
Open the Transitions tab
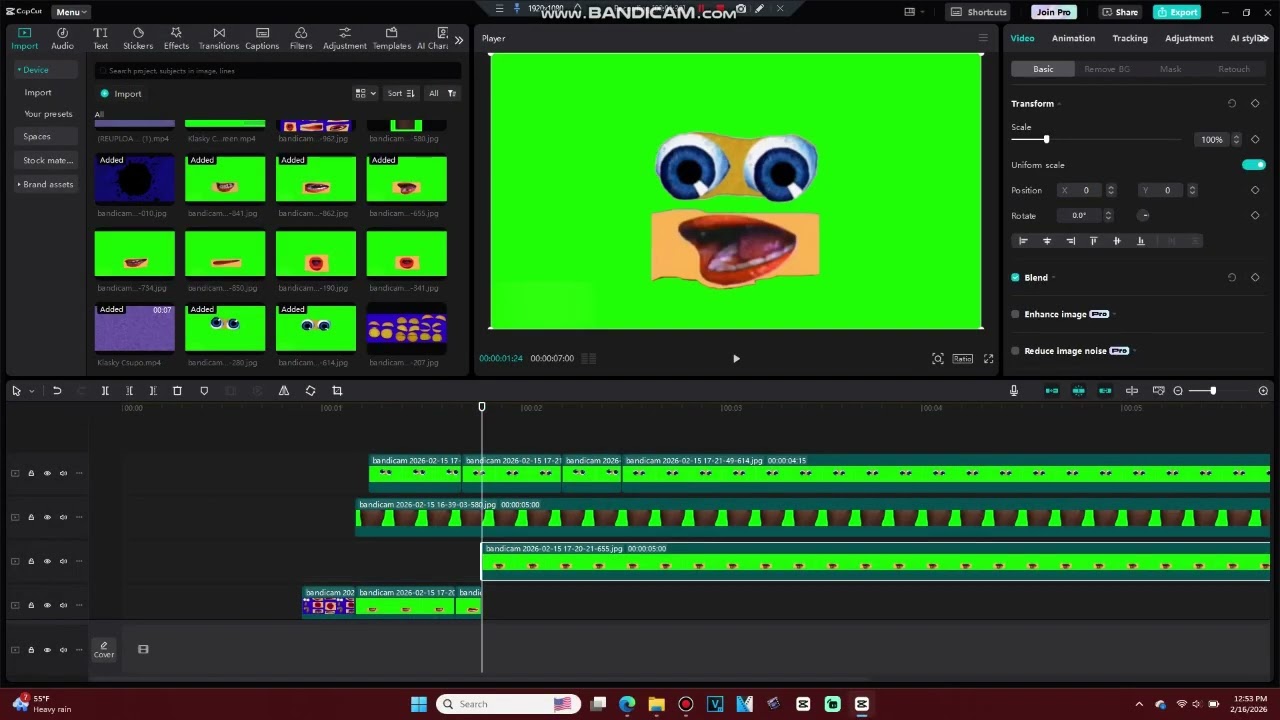click(219, 39)
